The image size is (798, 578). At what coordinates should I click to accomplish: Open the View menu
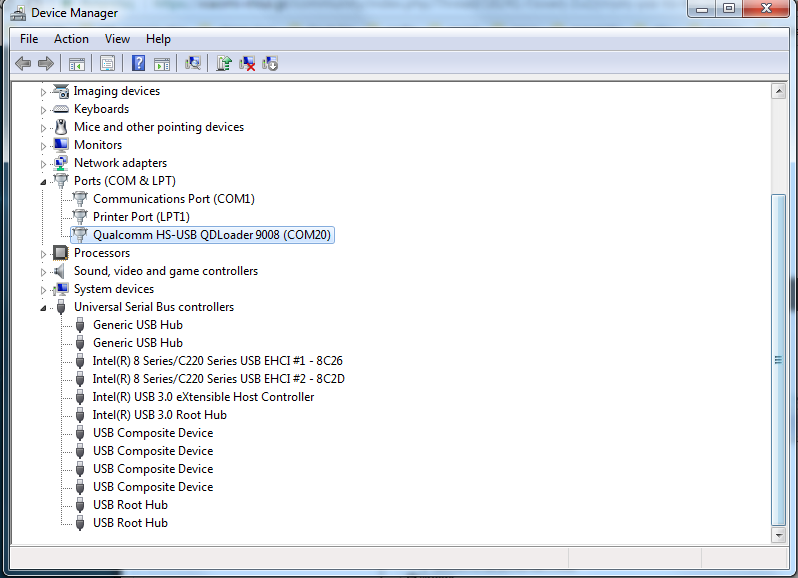[x=117, y=39]
